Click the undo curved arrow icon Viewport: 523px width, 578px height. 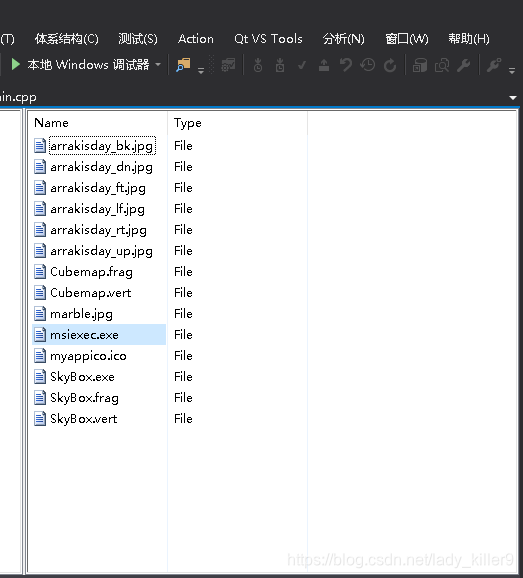point(346,65)
